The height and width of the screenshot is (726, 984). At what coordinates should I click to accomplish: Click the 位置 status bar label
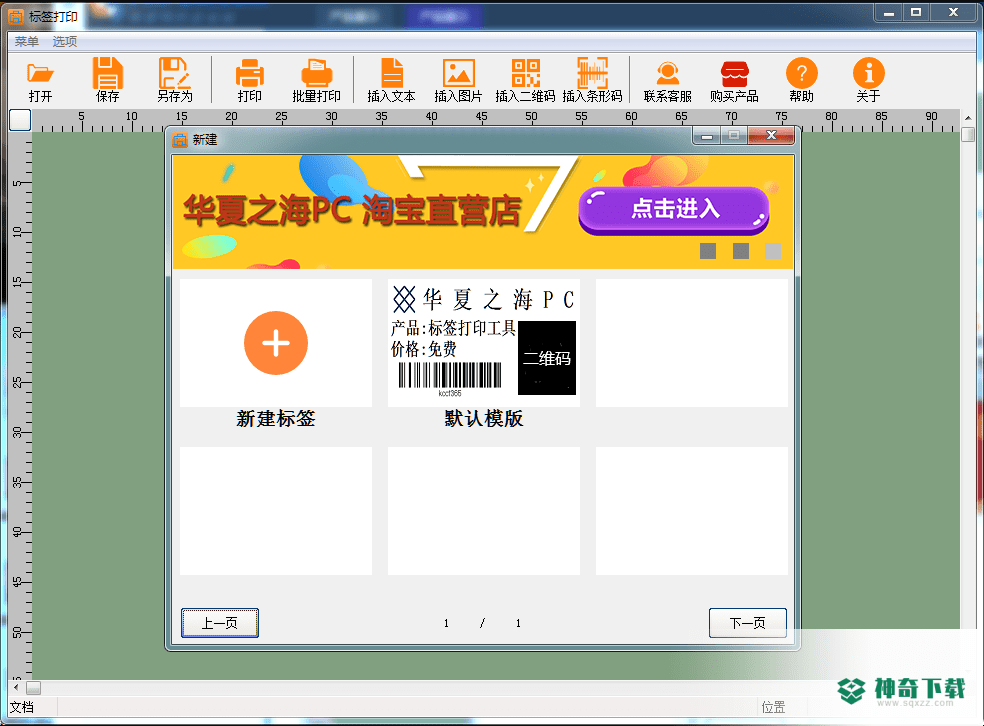[x=773, y=708]
